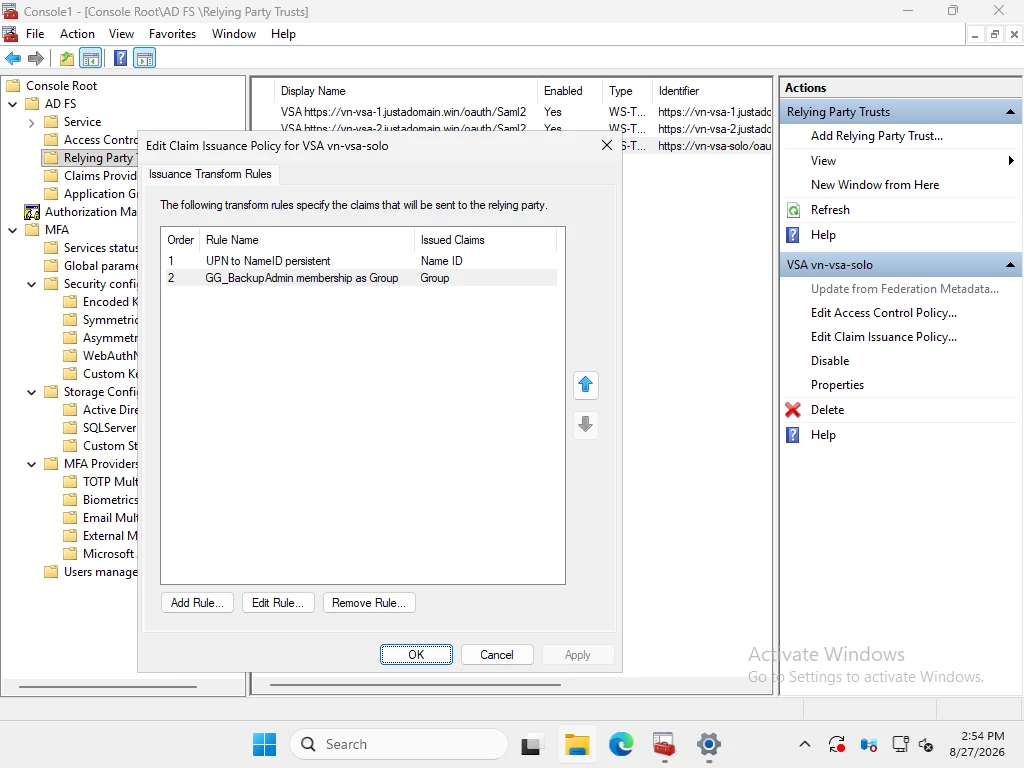This screenshot has width=1024, height=768.
Task: Click the toolbar Help question mark icon
Action: 120,58
